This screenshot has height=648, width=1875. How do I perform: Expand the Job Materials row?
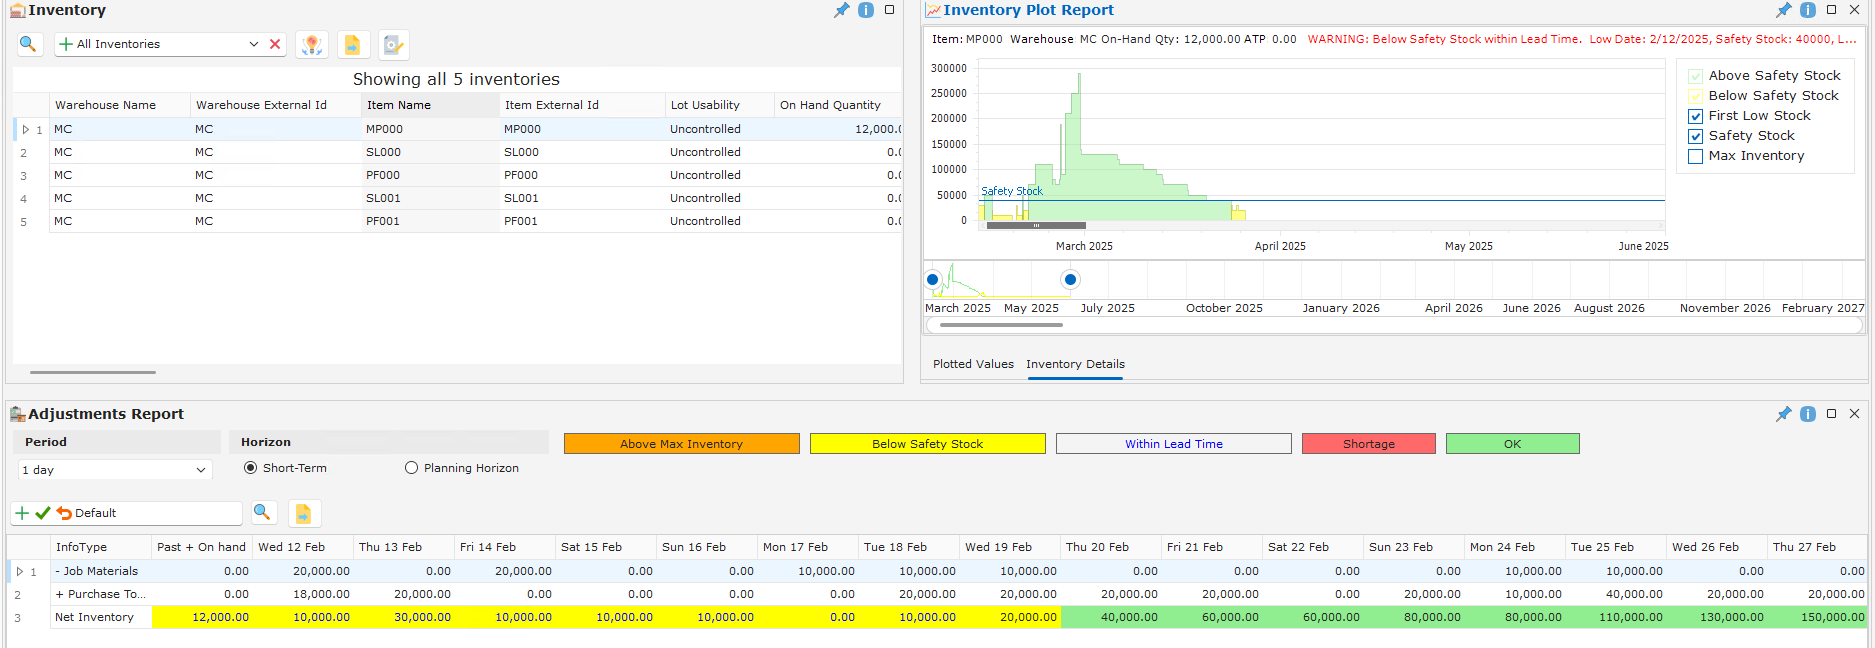point(20,572)
